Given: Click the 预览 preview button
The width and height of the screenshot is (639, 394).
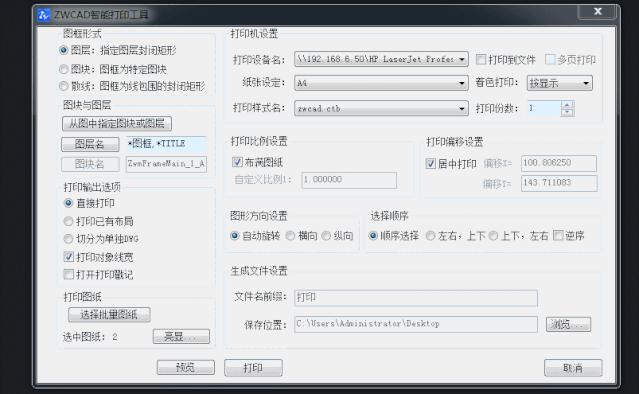Looking at the screenshot, I should (185, 368).
